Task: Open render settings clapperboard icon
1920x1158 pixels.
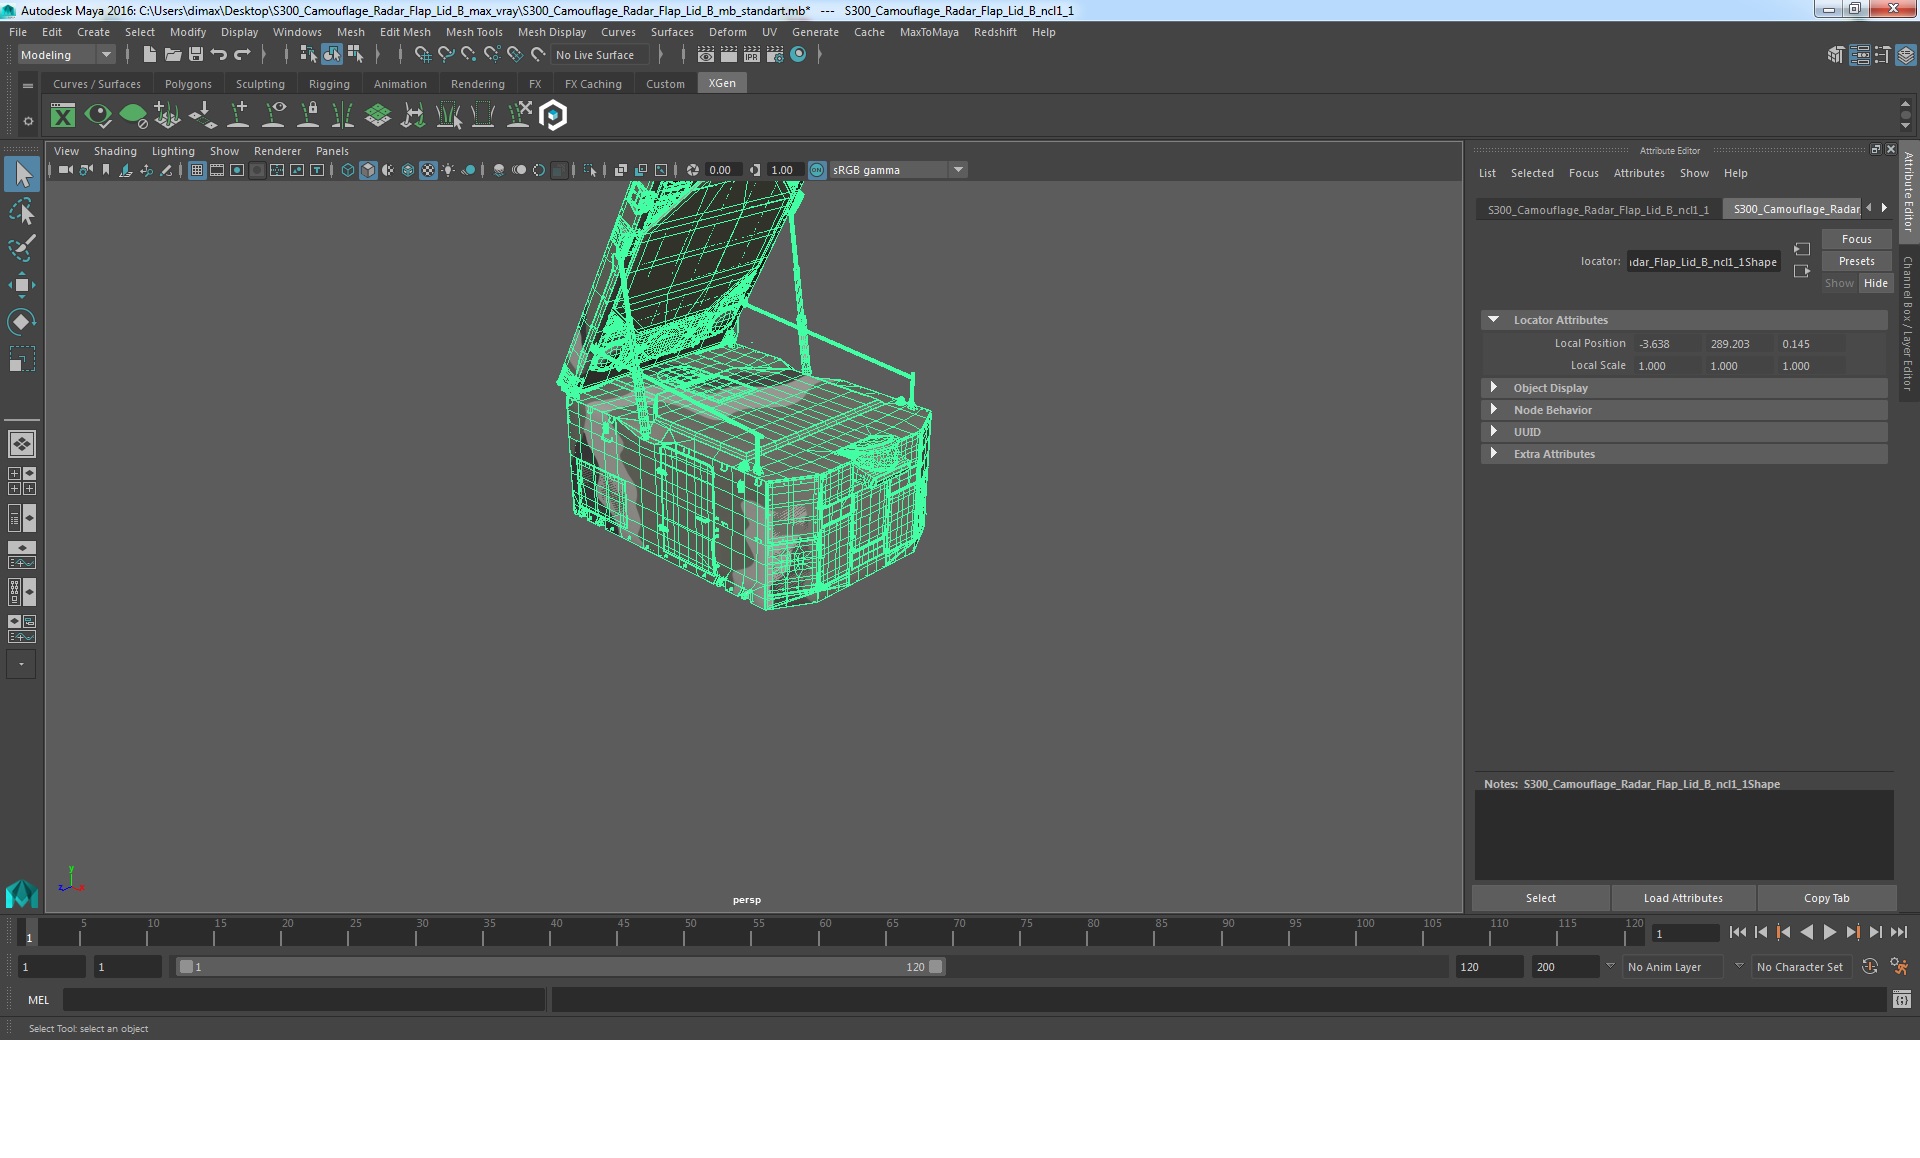Action: [x=775, y=55]
